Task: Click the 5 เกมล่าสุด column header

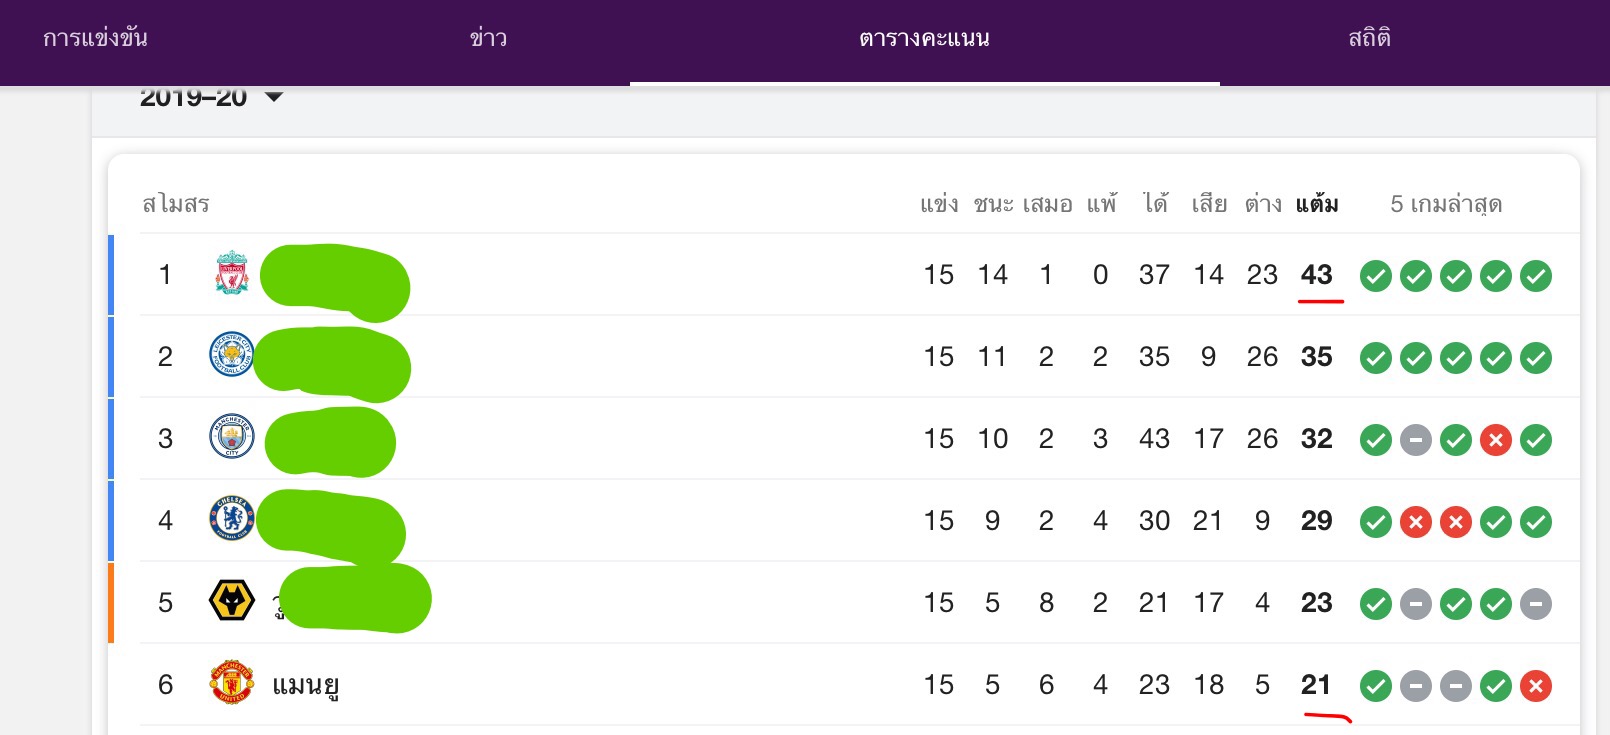Action: [x=1445, y=204]
